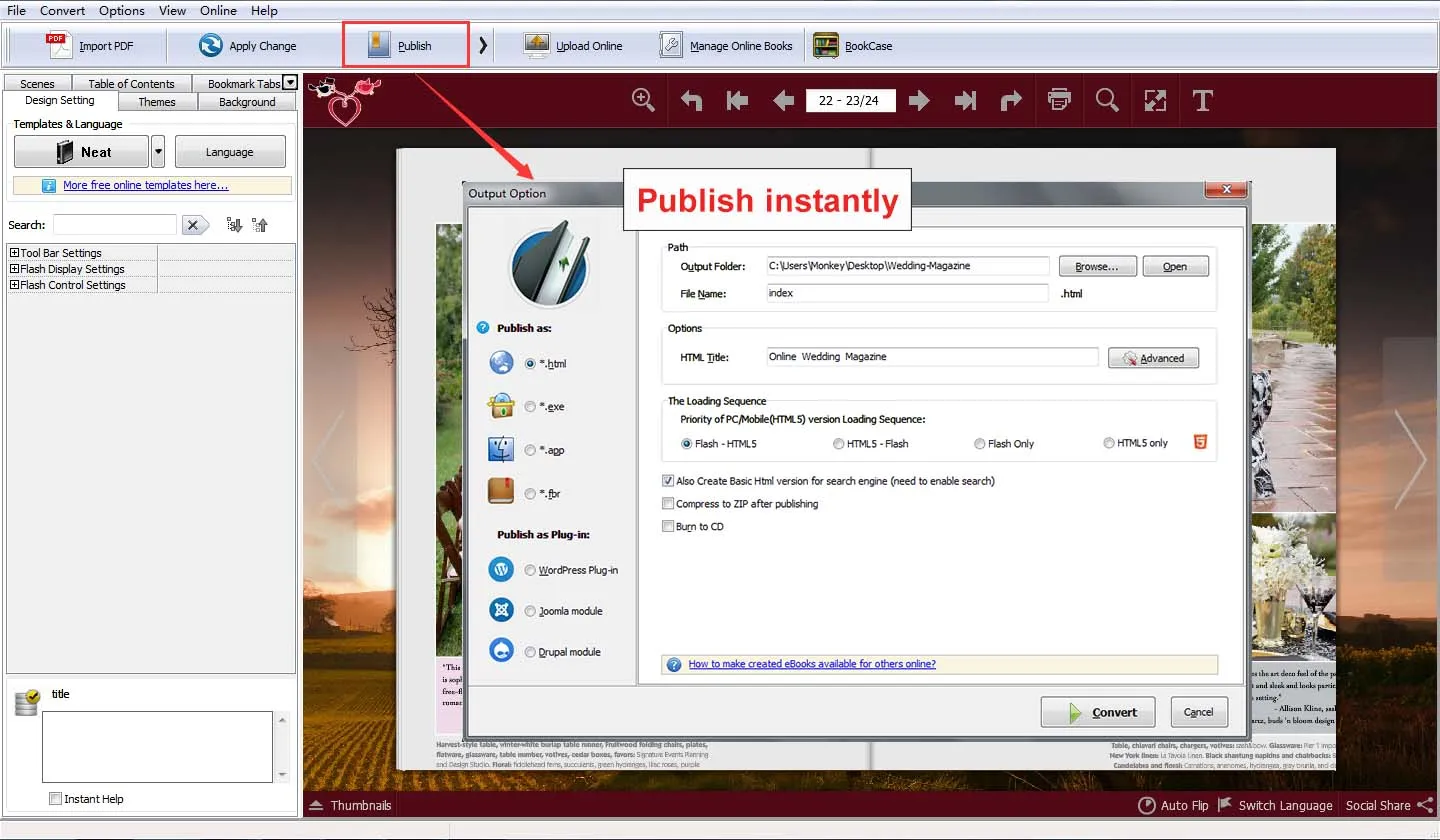
Task: Click the text select T icon
Action: click(1203, 100)
